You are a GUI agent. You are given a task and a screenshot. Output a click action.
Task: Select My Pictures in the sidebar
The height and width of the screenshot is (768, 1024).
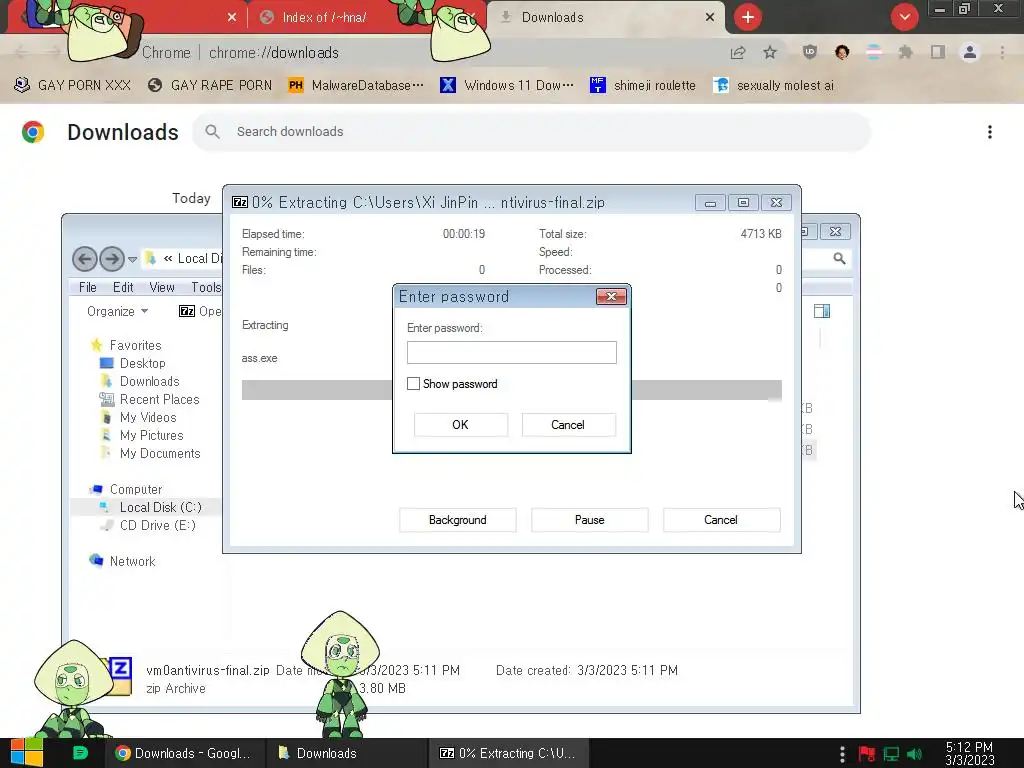click(x=151, y=435)
